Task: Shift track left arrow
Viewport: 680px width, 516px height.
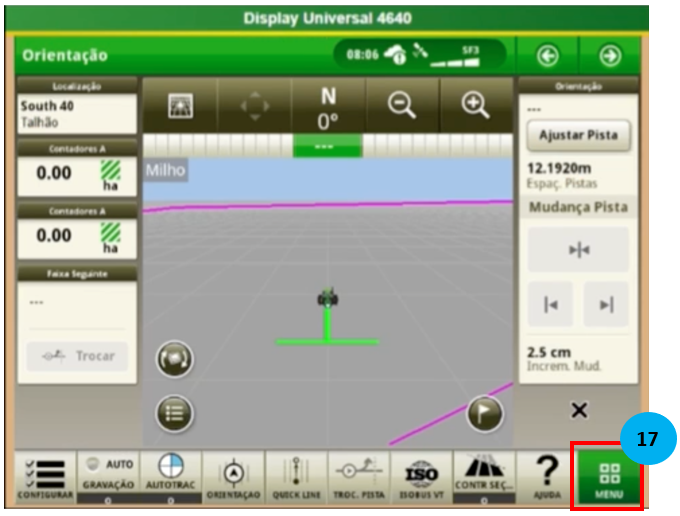Action: tap(549, 304)
